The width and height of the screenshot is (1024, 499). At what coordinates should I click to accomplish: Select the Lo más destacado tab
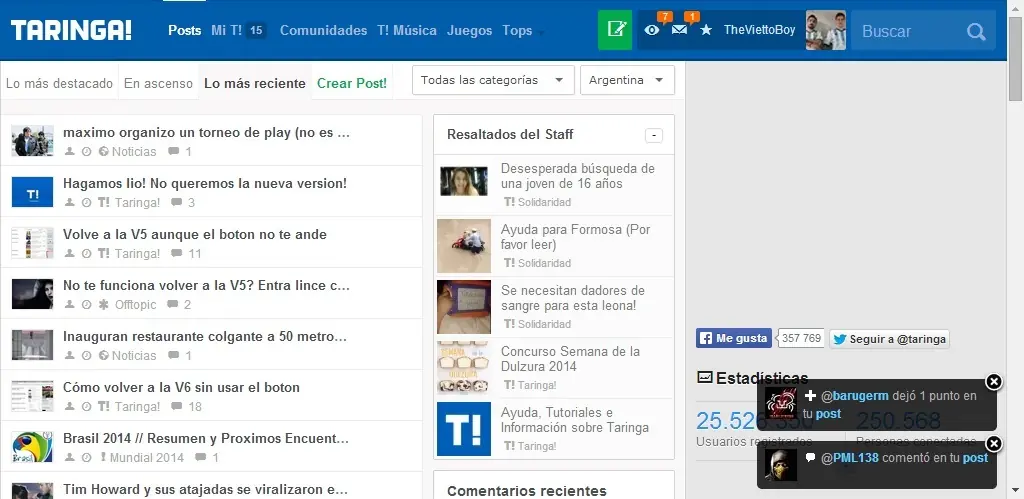(59, 83)
